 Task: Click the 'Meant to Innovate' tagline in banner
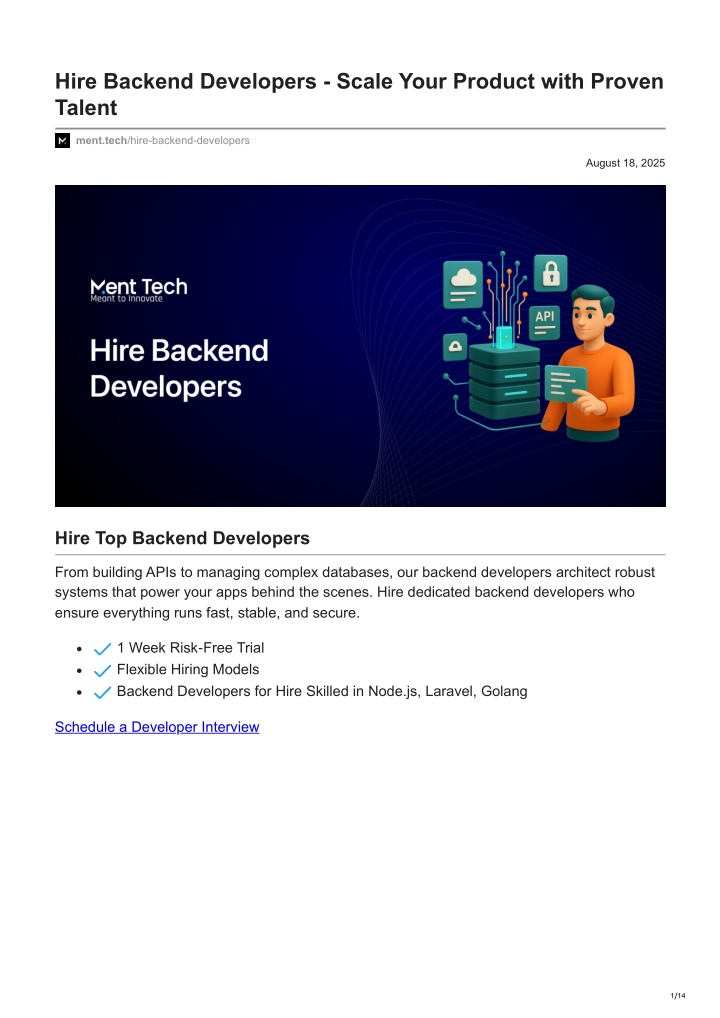pyautogui.click(x=127, y=299)
